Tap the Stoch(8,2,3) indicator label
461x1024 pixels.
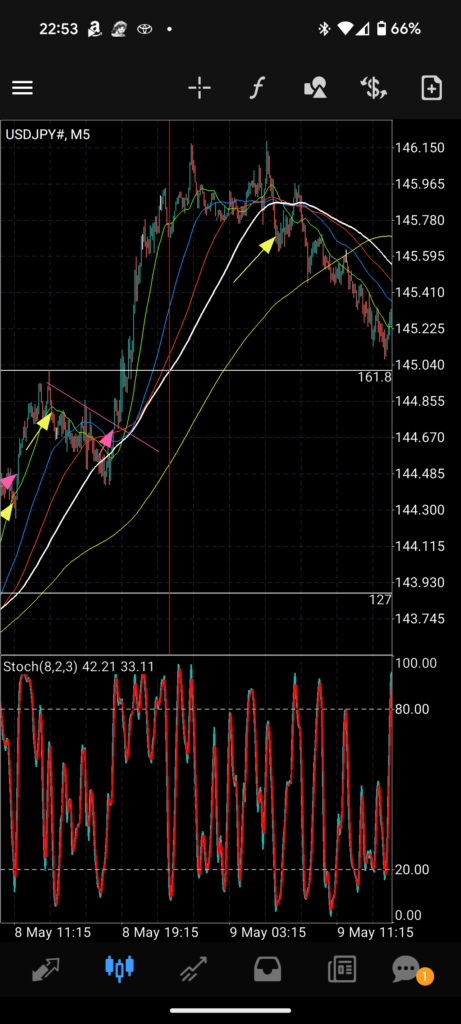point(80,667)
